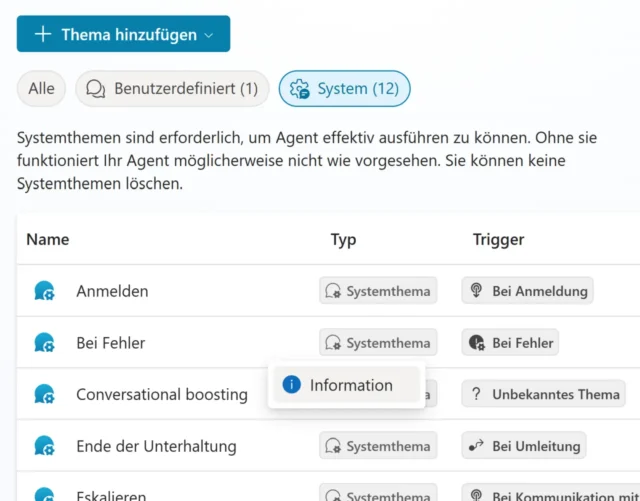
Task: Open the Ende der Unterhaltung topic
Action: pyautogui.click(x=156, y=445)
